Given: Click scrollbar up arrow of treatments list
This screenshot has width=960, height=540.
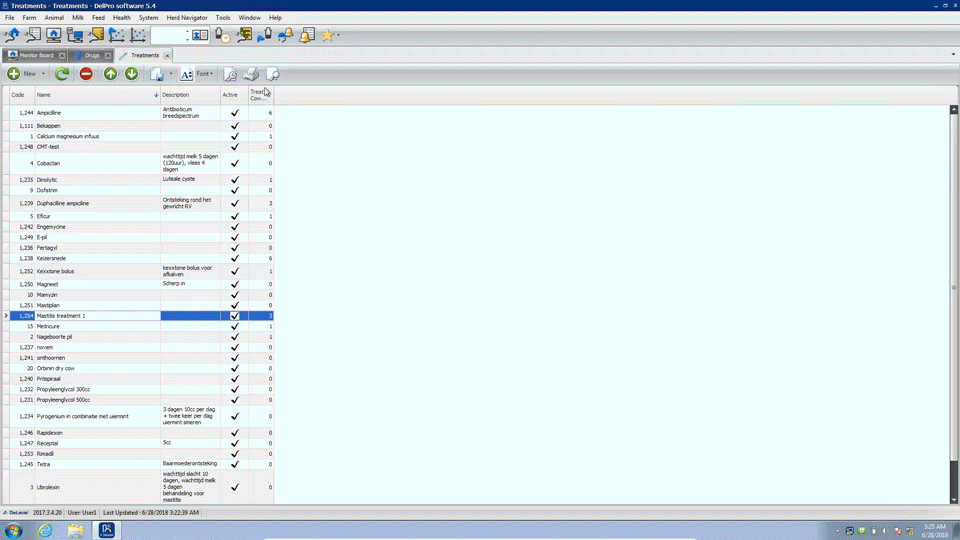Looking at the screenshot, I should (953, 110).
